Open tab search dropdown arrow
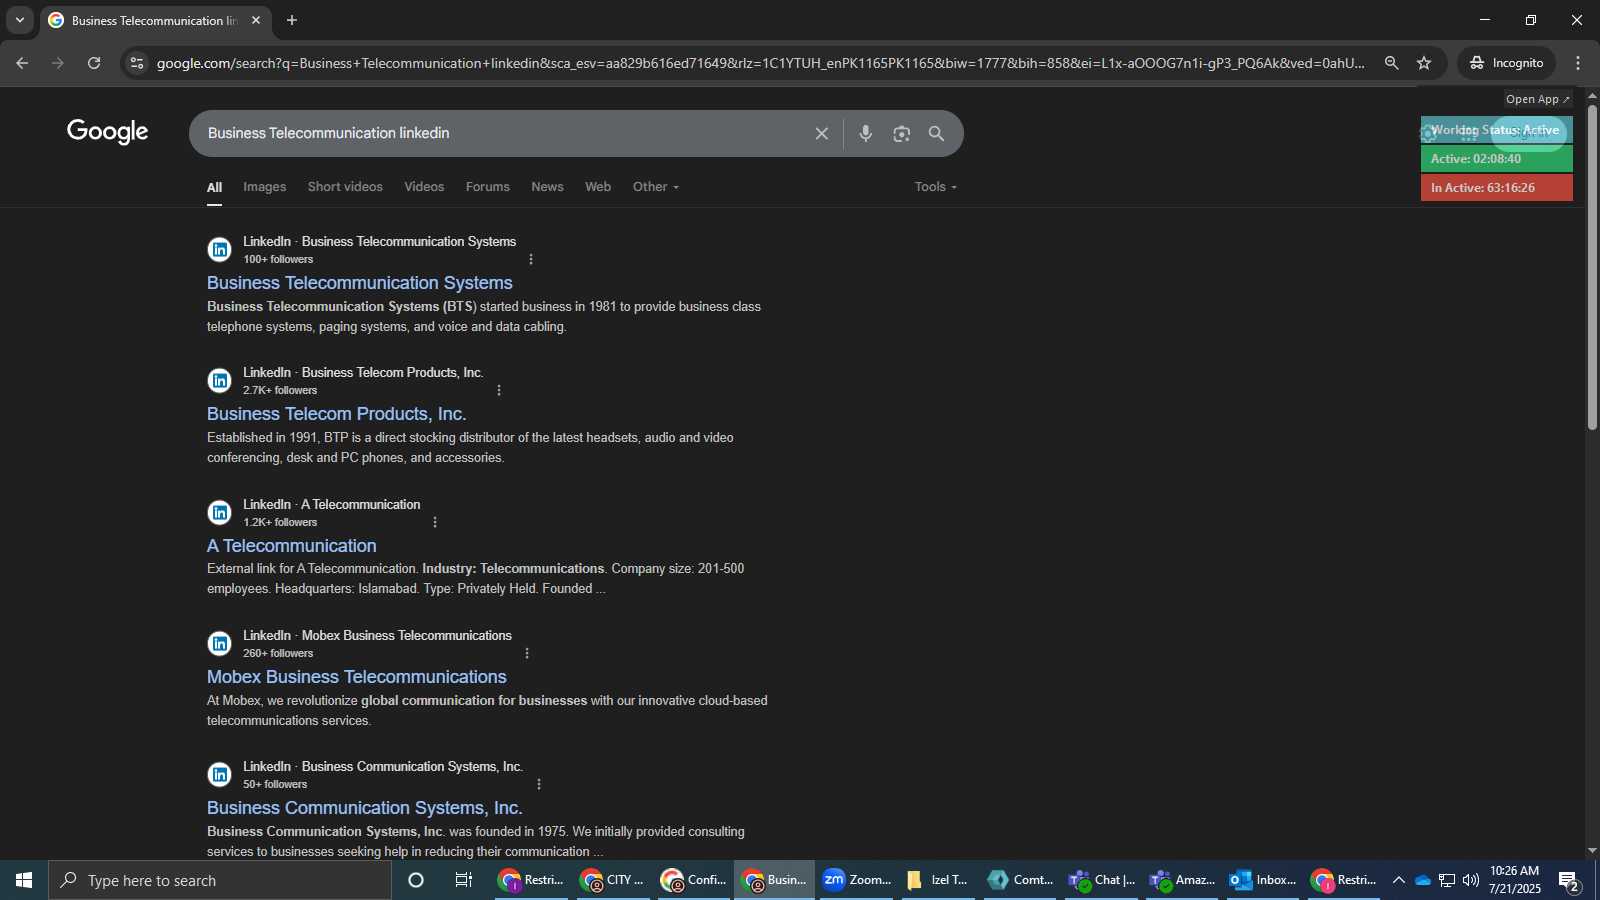The height and width of the screenshot is (900, 1600). tap(20, 20)
